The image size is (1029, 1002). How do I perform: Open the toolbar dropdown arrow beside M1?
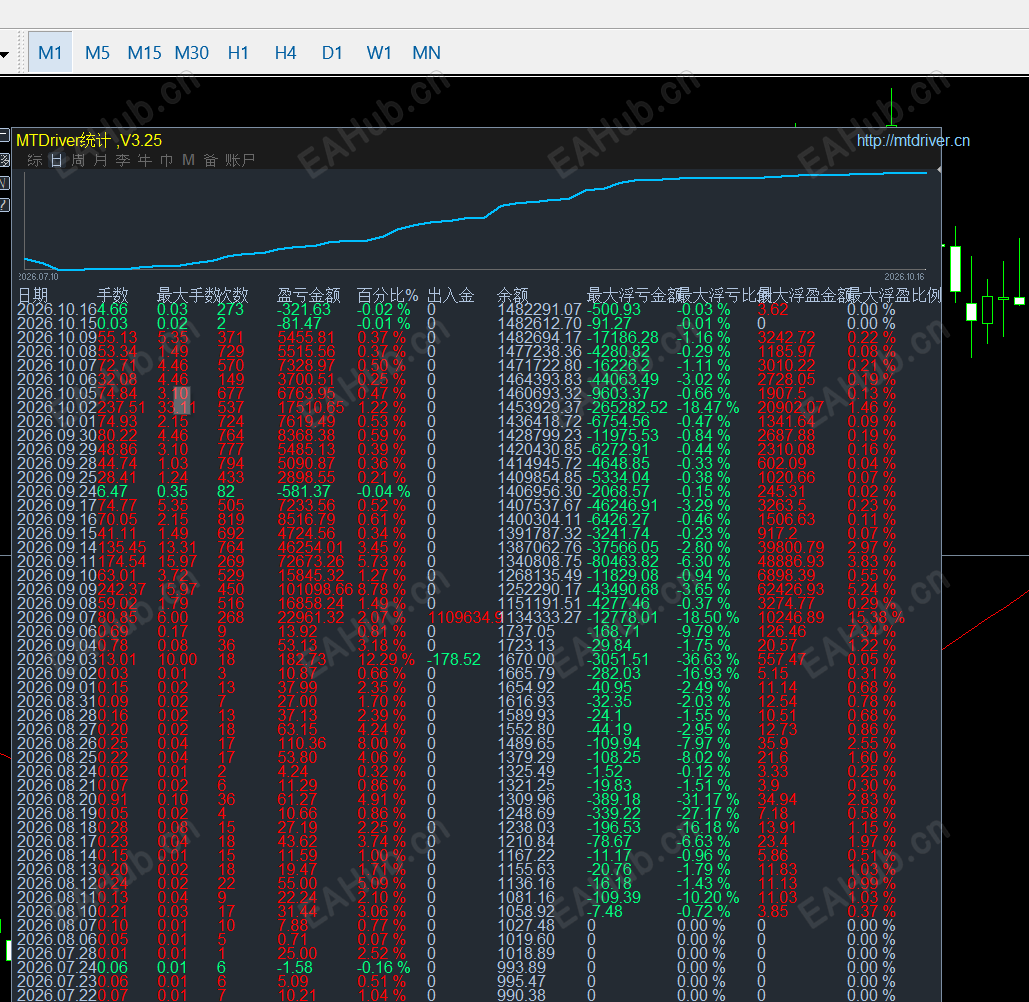coord(4,54)
